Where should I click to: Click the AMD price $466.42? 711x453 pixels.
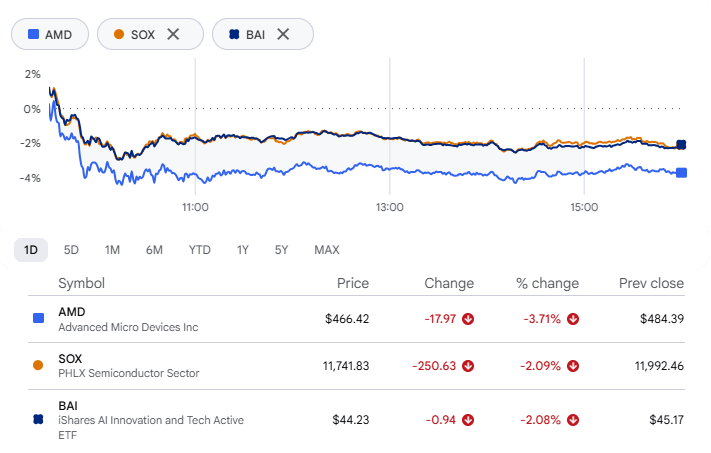[347, 319]
